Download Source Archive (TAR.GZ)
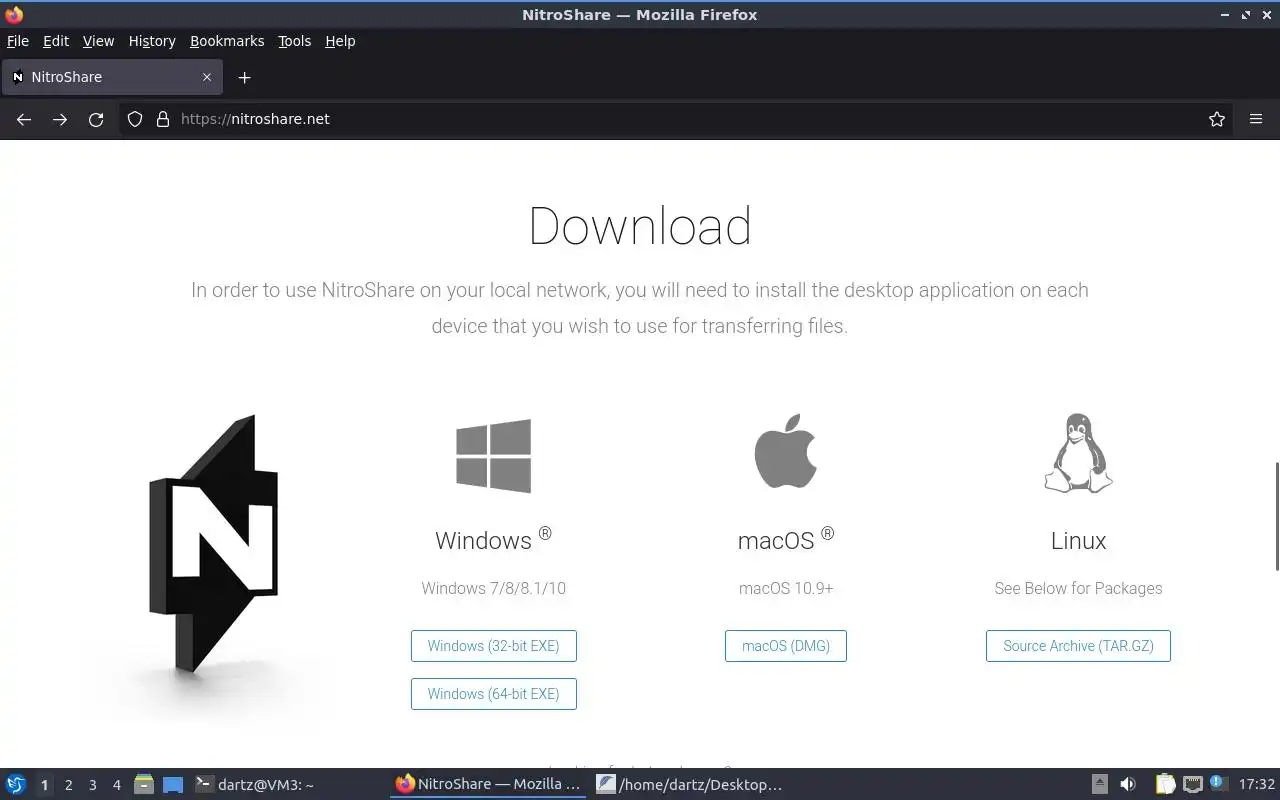The width and height of the screenshot is (1280, 800). (x=1078, y=646)
